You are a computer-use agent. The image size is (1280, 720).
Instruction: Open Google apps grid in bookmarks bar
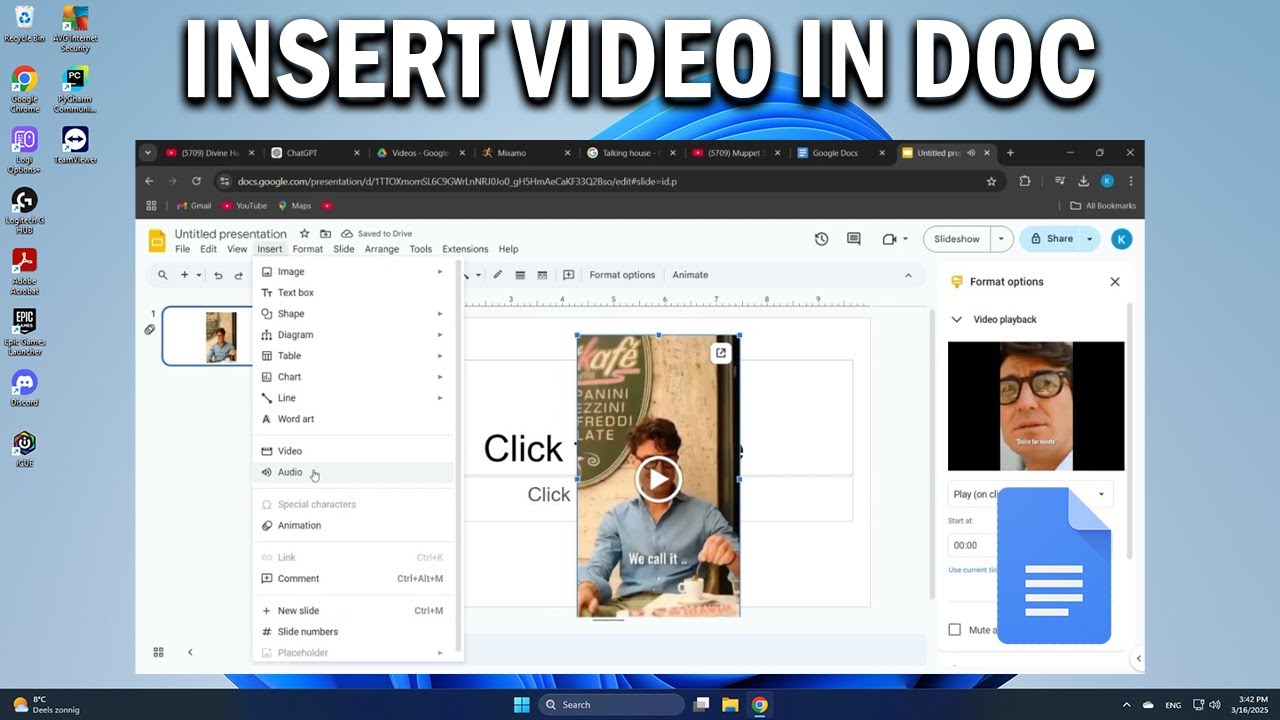coord(152,206)
